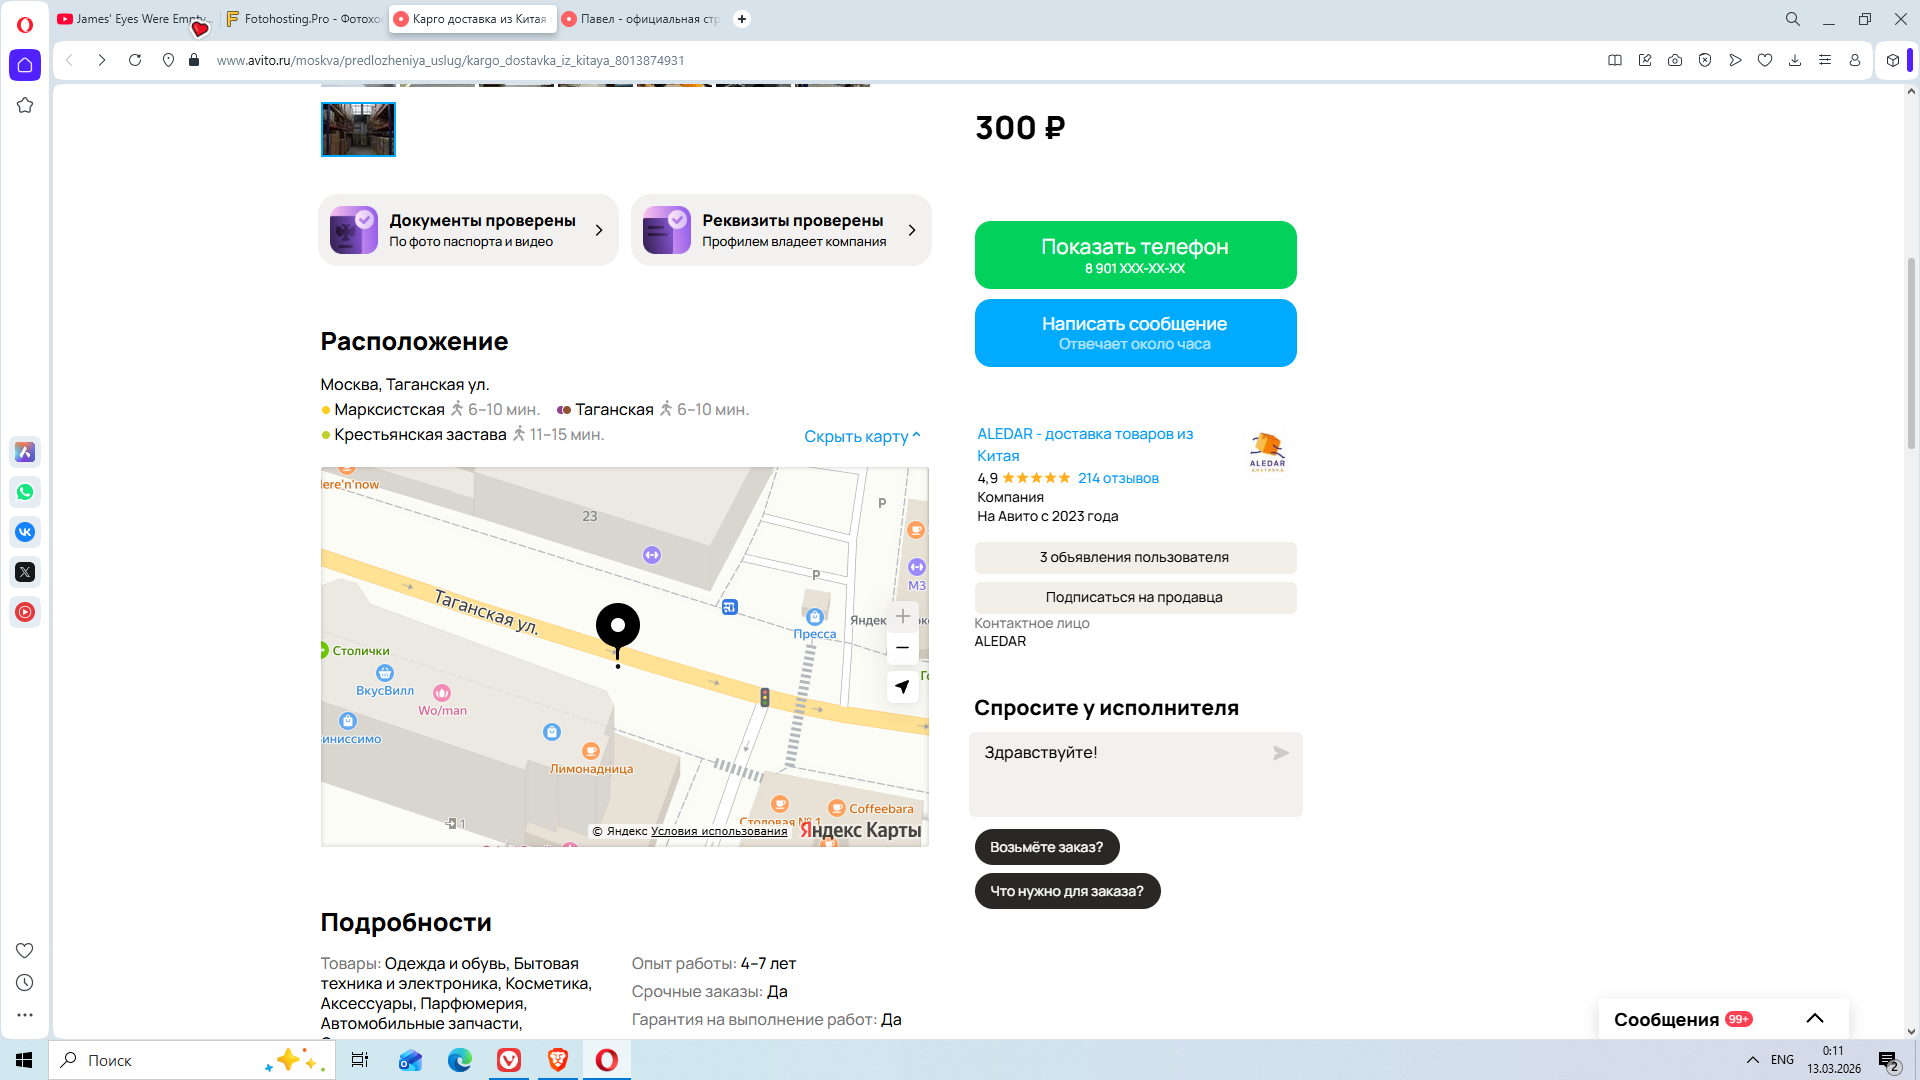Click the map zoom-in plus button
Image resolution: width=1920 pixels, height=1080 pixels.
[902, 616]
